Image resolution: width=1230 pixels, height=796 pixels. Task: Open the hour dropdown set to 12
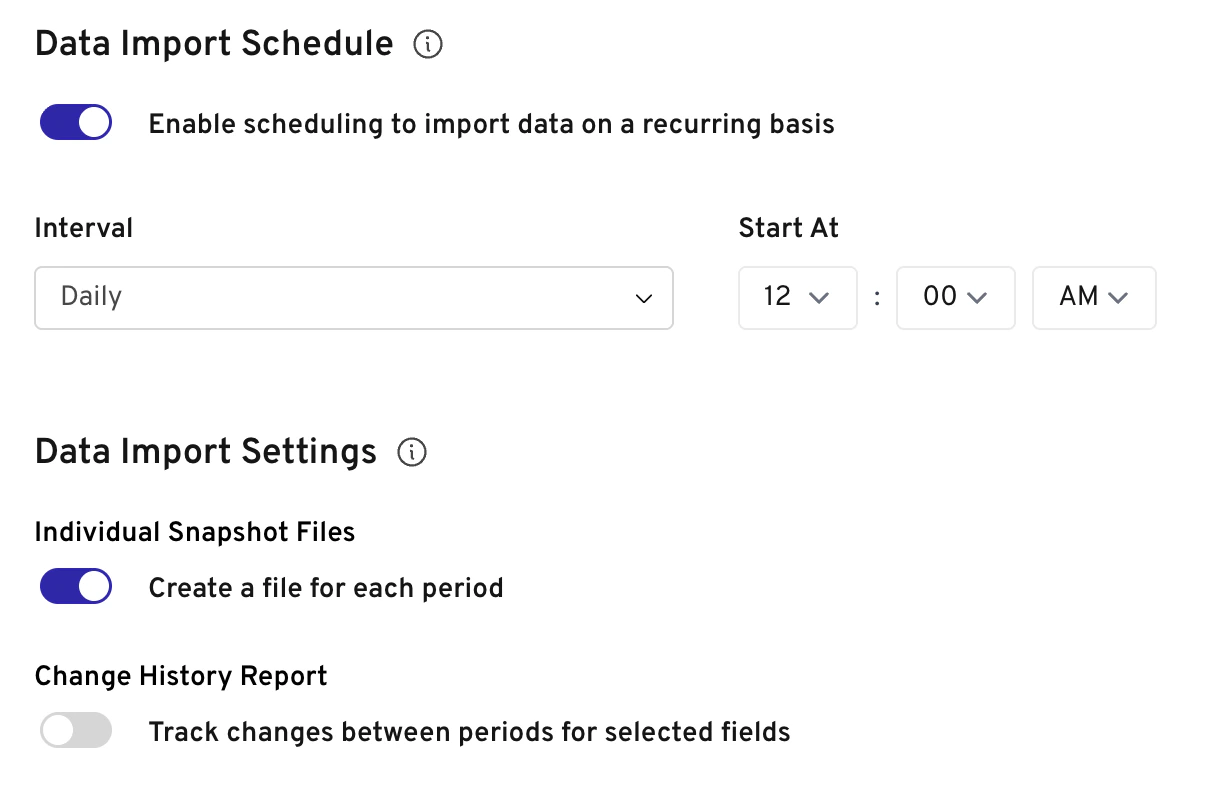pos(797,298)
